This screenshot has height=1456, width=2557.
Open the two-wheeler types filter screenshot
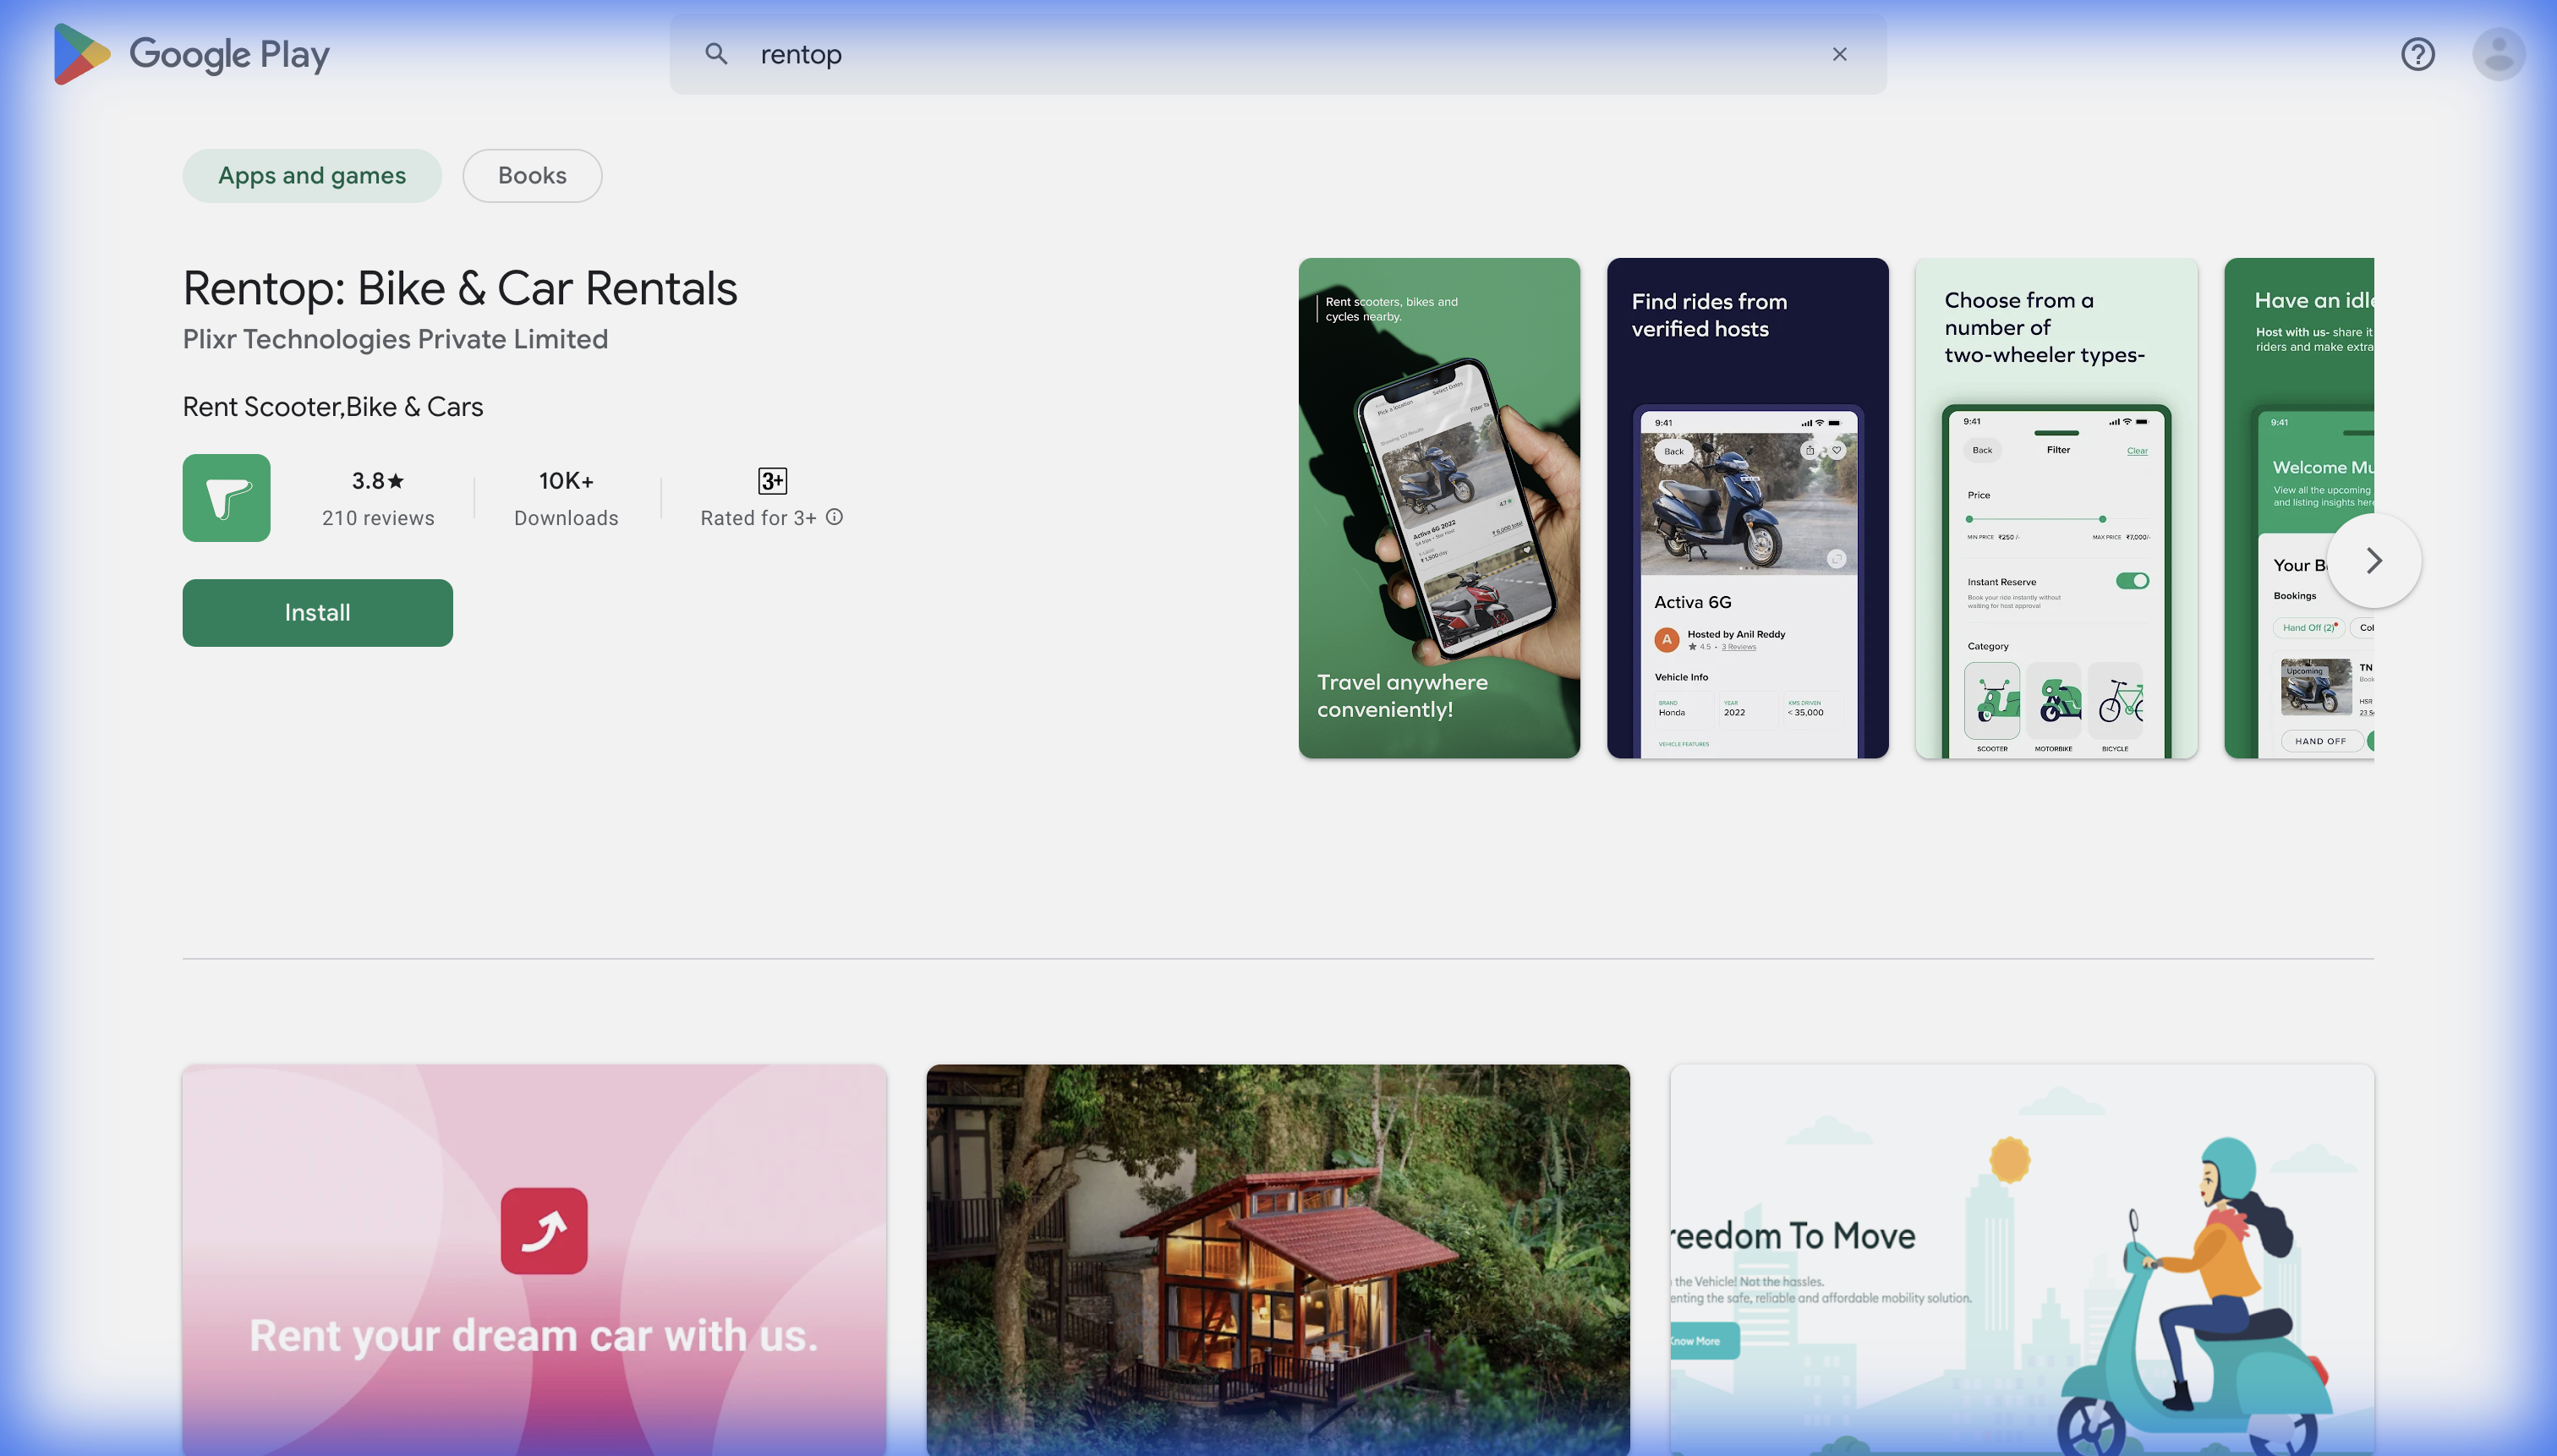[x=2056, y=508]
